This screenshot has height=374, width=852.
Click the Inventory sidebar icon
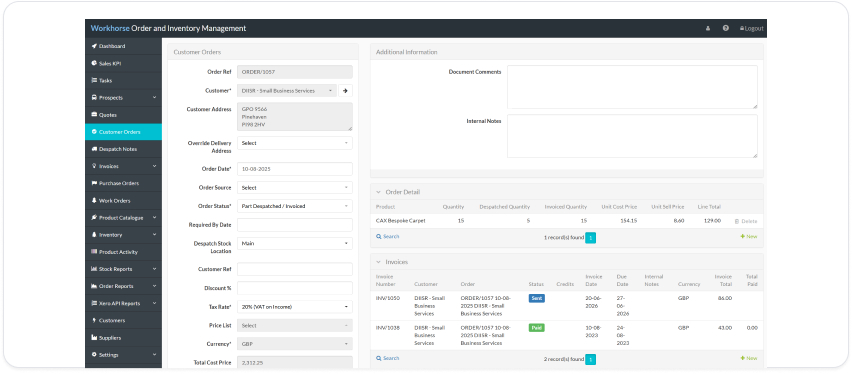tap(94, 235)
